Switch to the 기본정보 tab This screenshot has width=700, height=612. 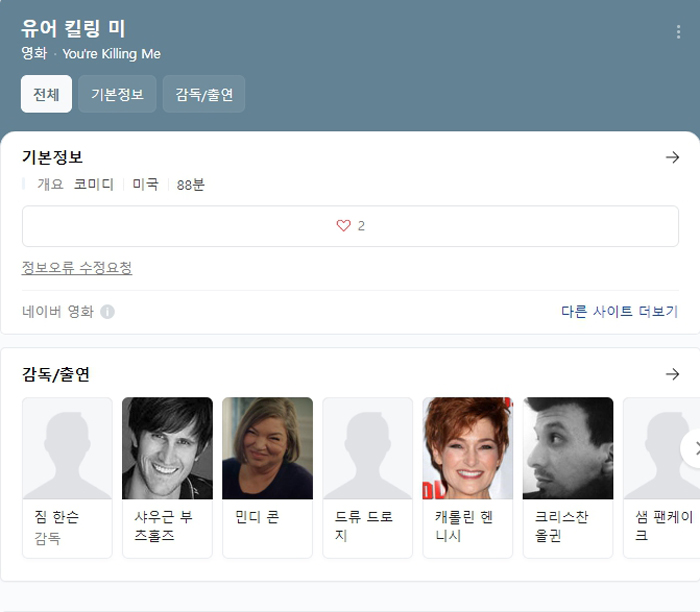pos(117,94)
